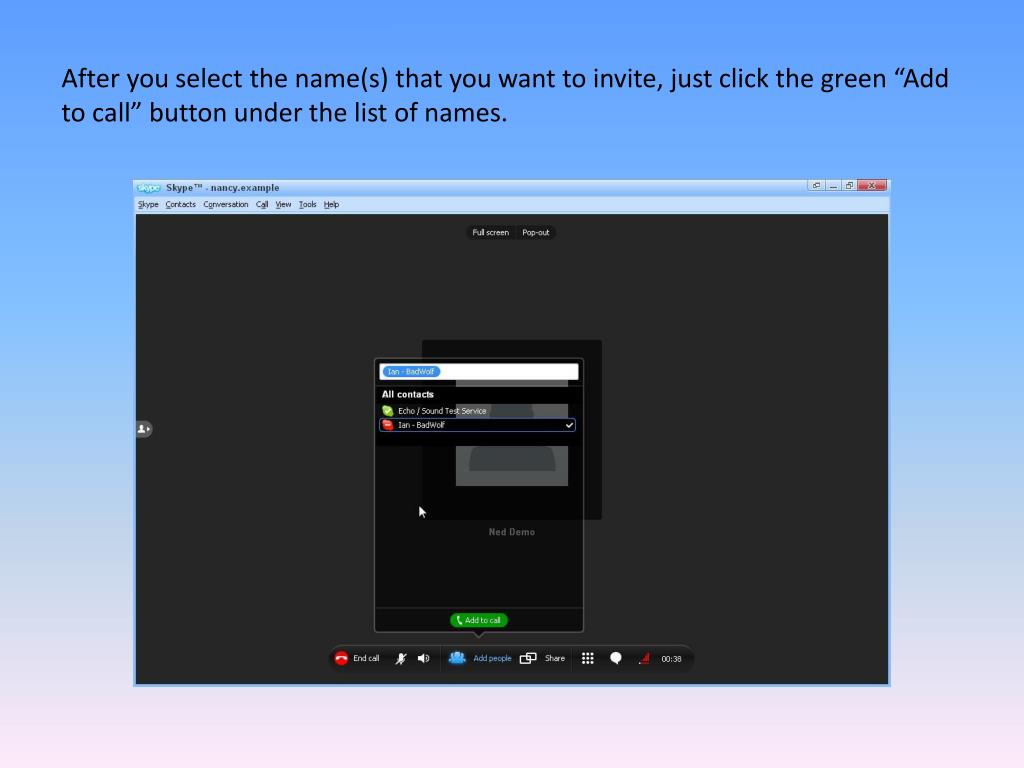Open the Tools menu

click(308, 204)
